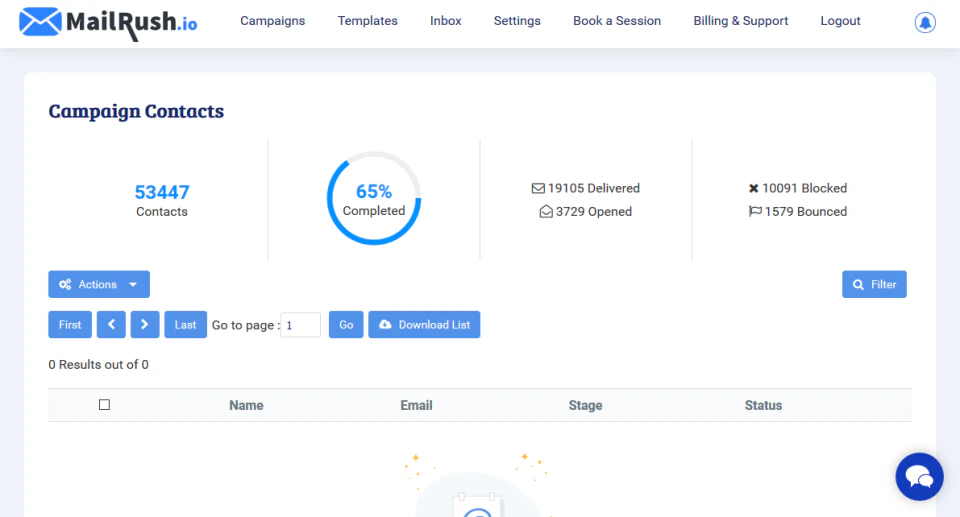Click the Filter button
This screenshot has height=517, width=960.
point(874,284)
